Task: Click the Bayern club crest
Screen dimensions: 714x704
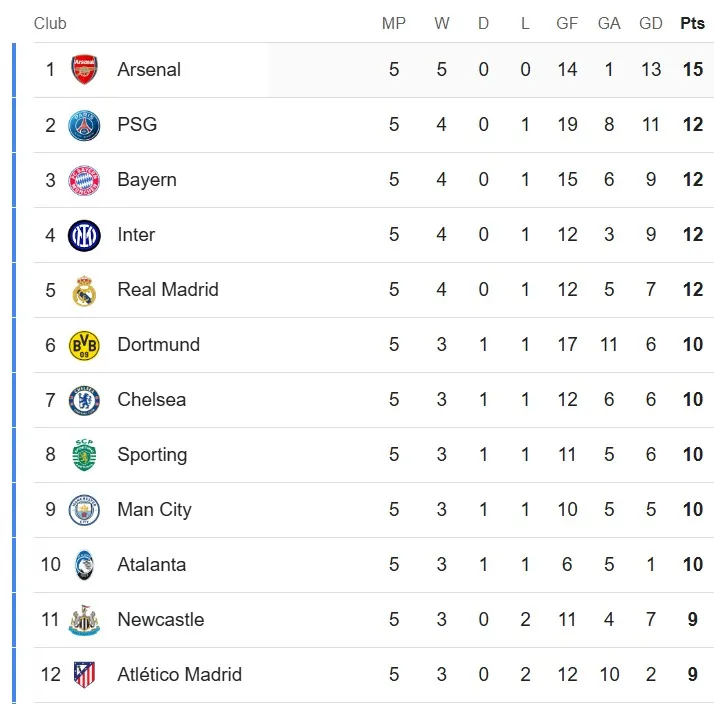Action: click(84, 180)
